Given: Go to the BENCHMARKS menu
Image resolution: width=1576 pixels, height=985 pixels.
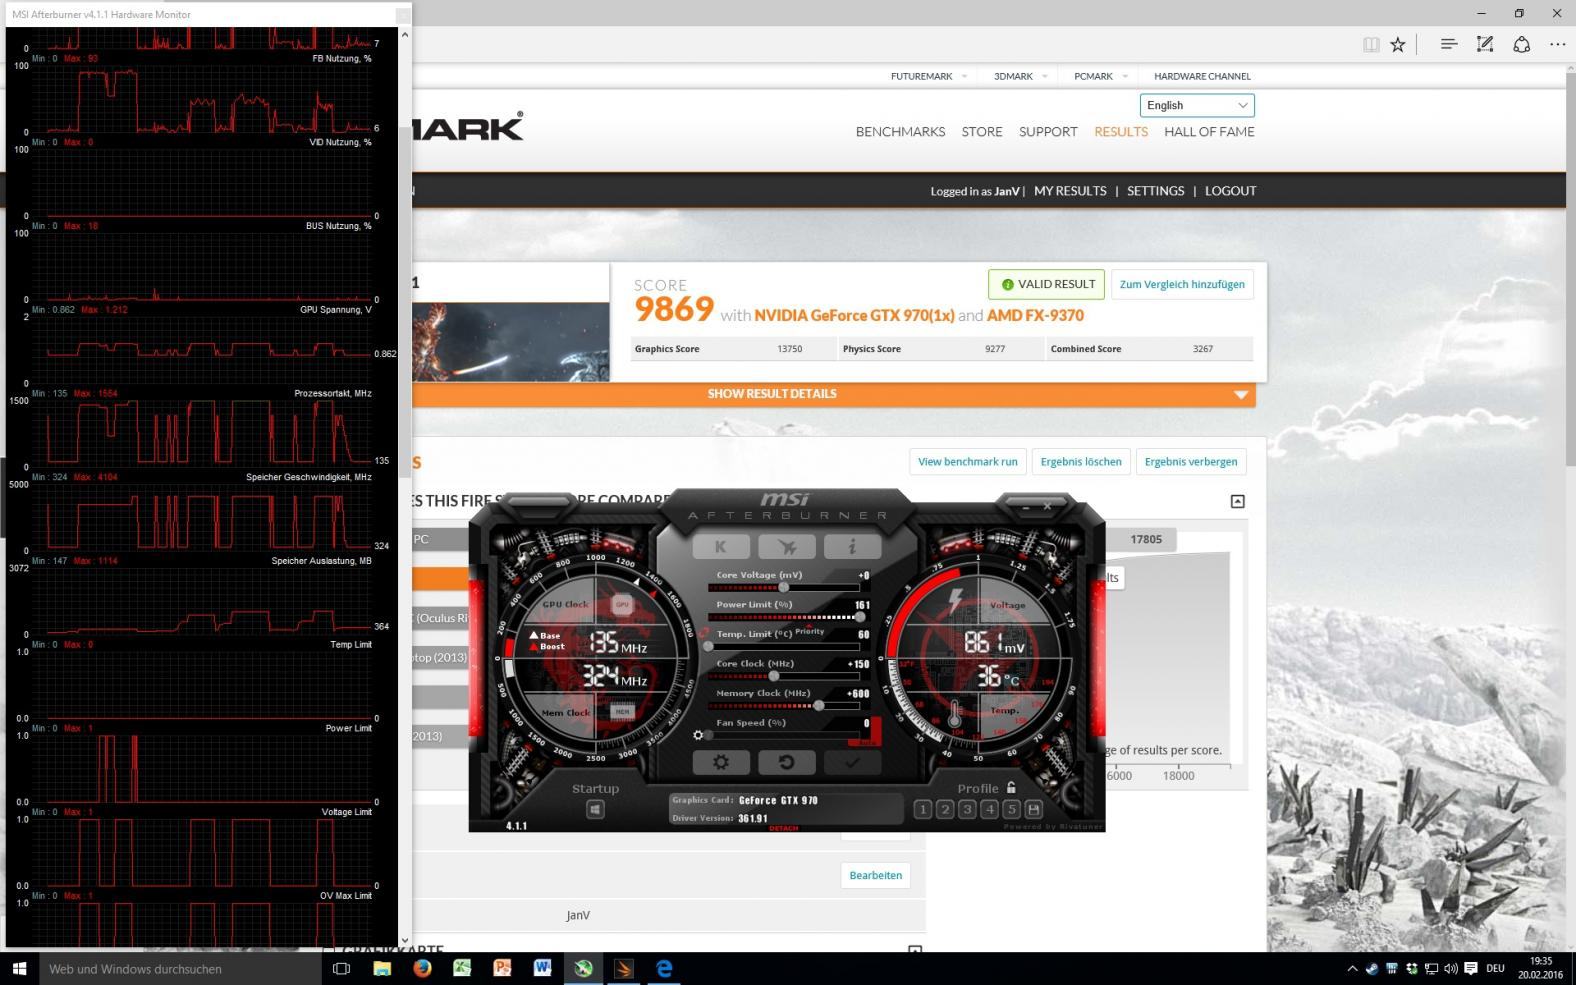Looking at the screenshot, I should pos(900,132).
